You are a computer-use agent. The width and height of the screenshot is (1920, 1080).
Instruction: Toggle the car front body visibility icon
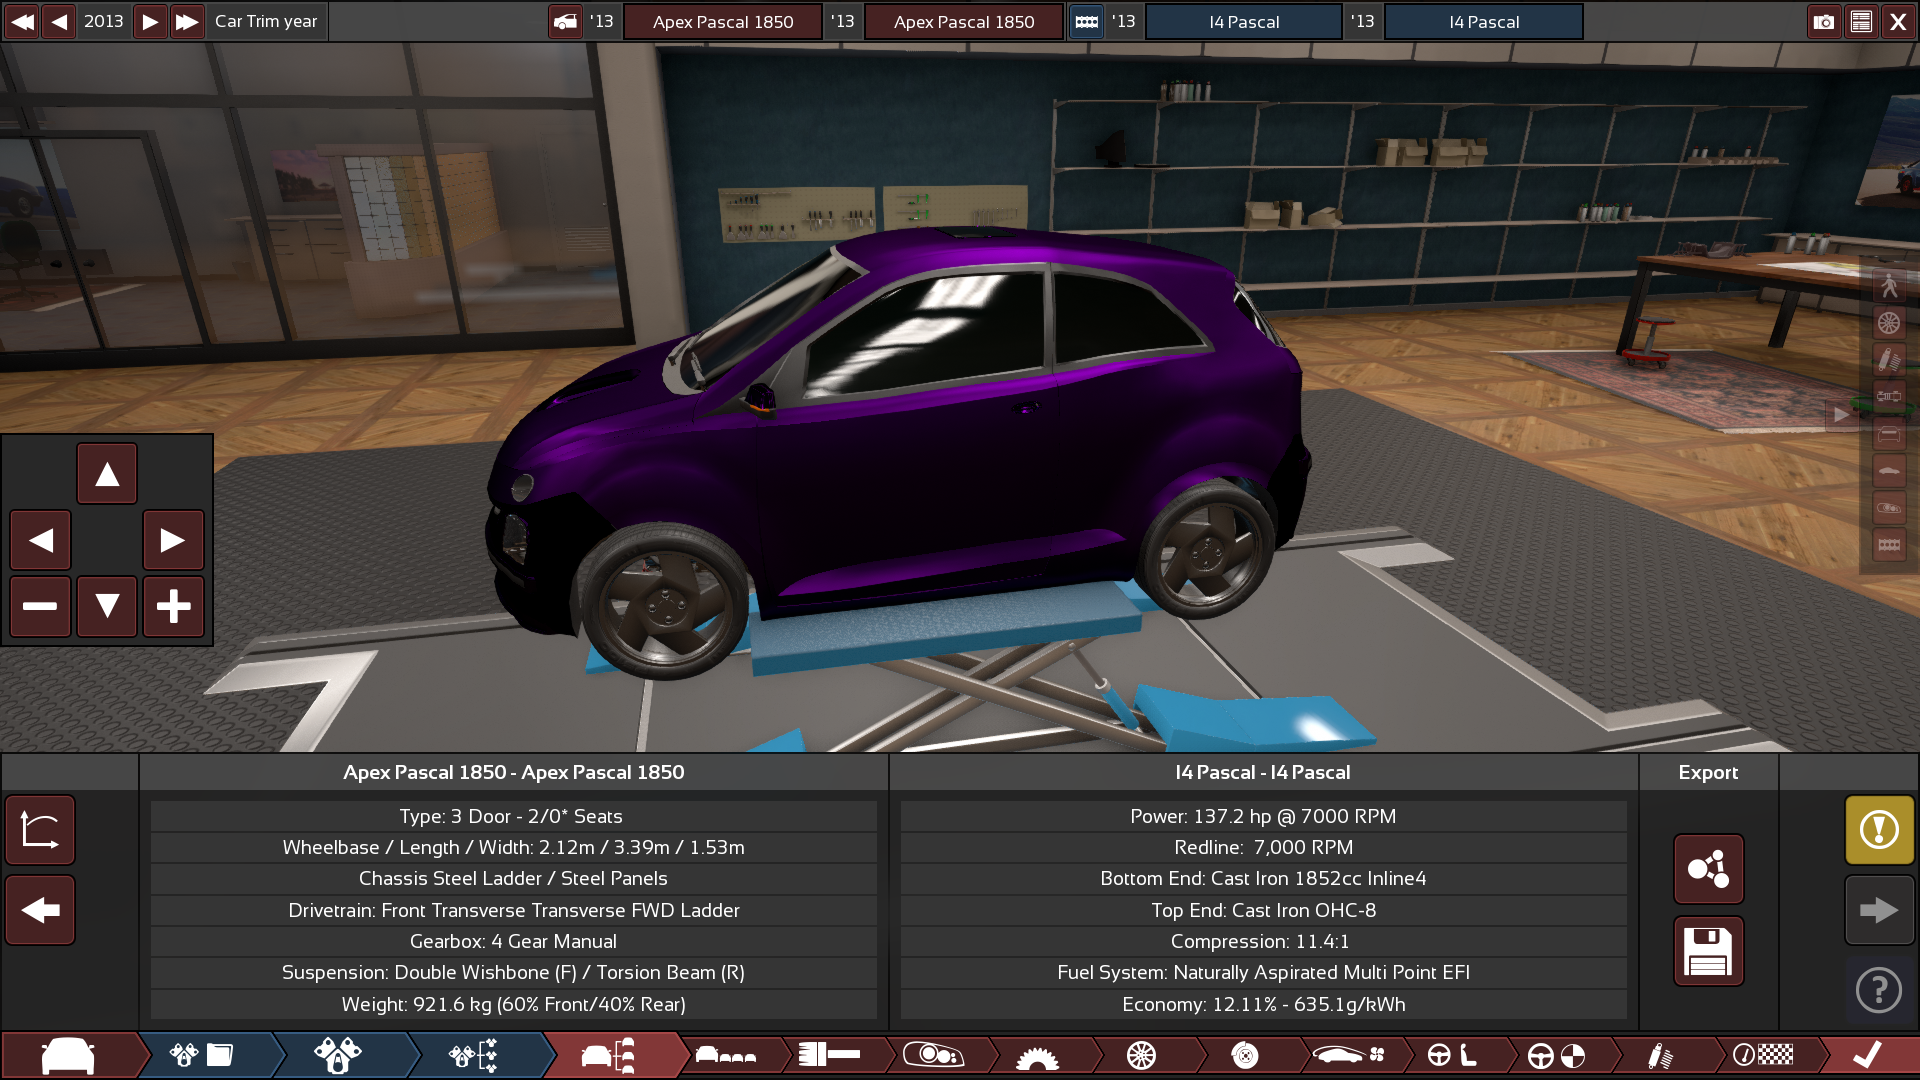click(1889, 434)
